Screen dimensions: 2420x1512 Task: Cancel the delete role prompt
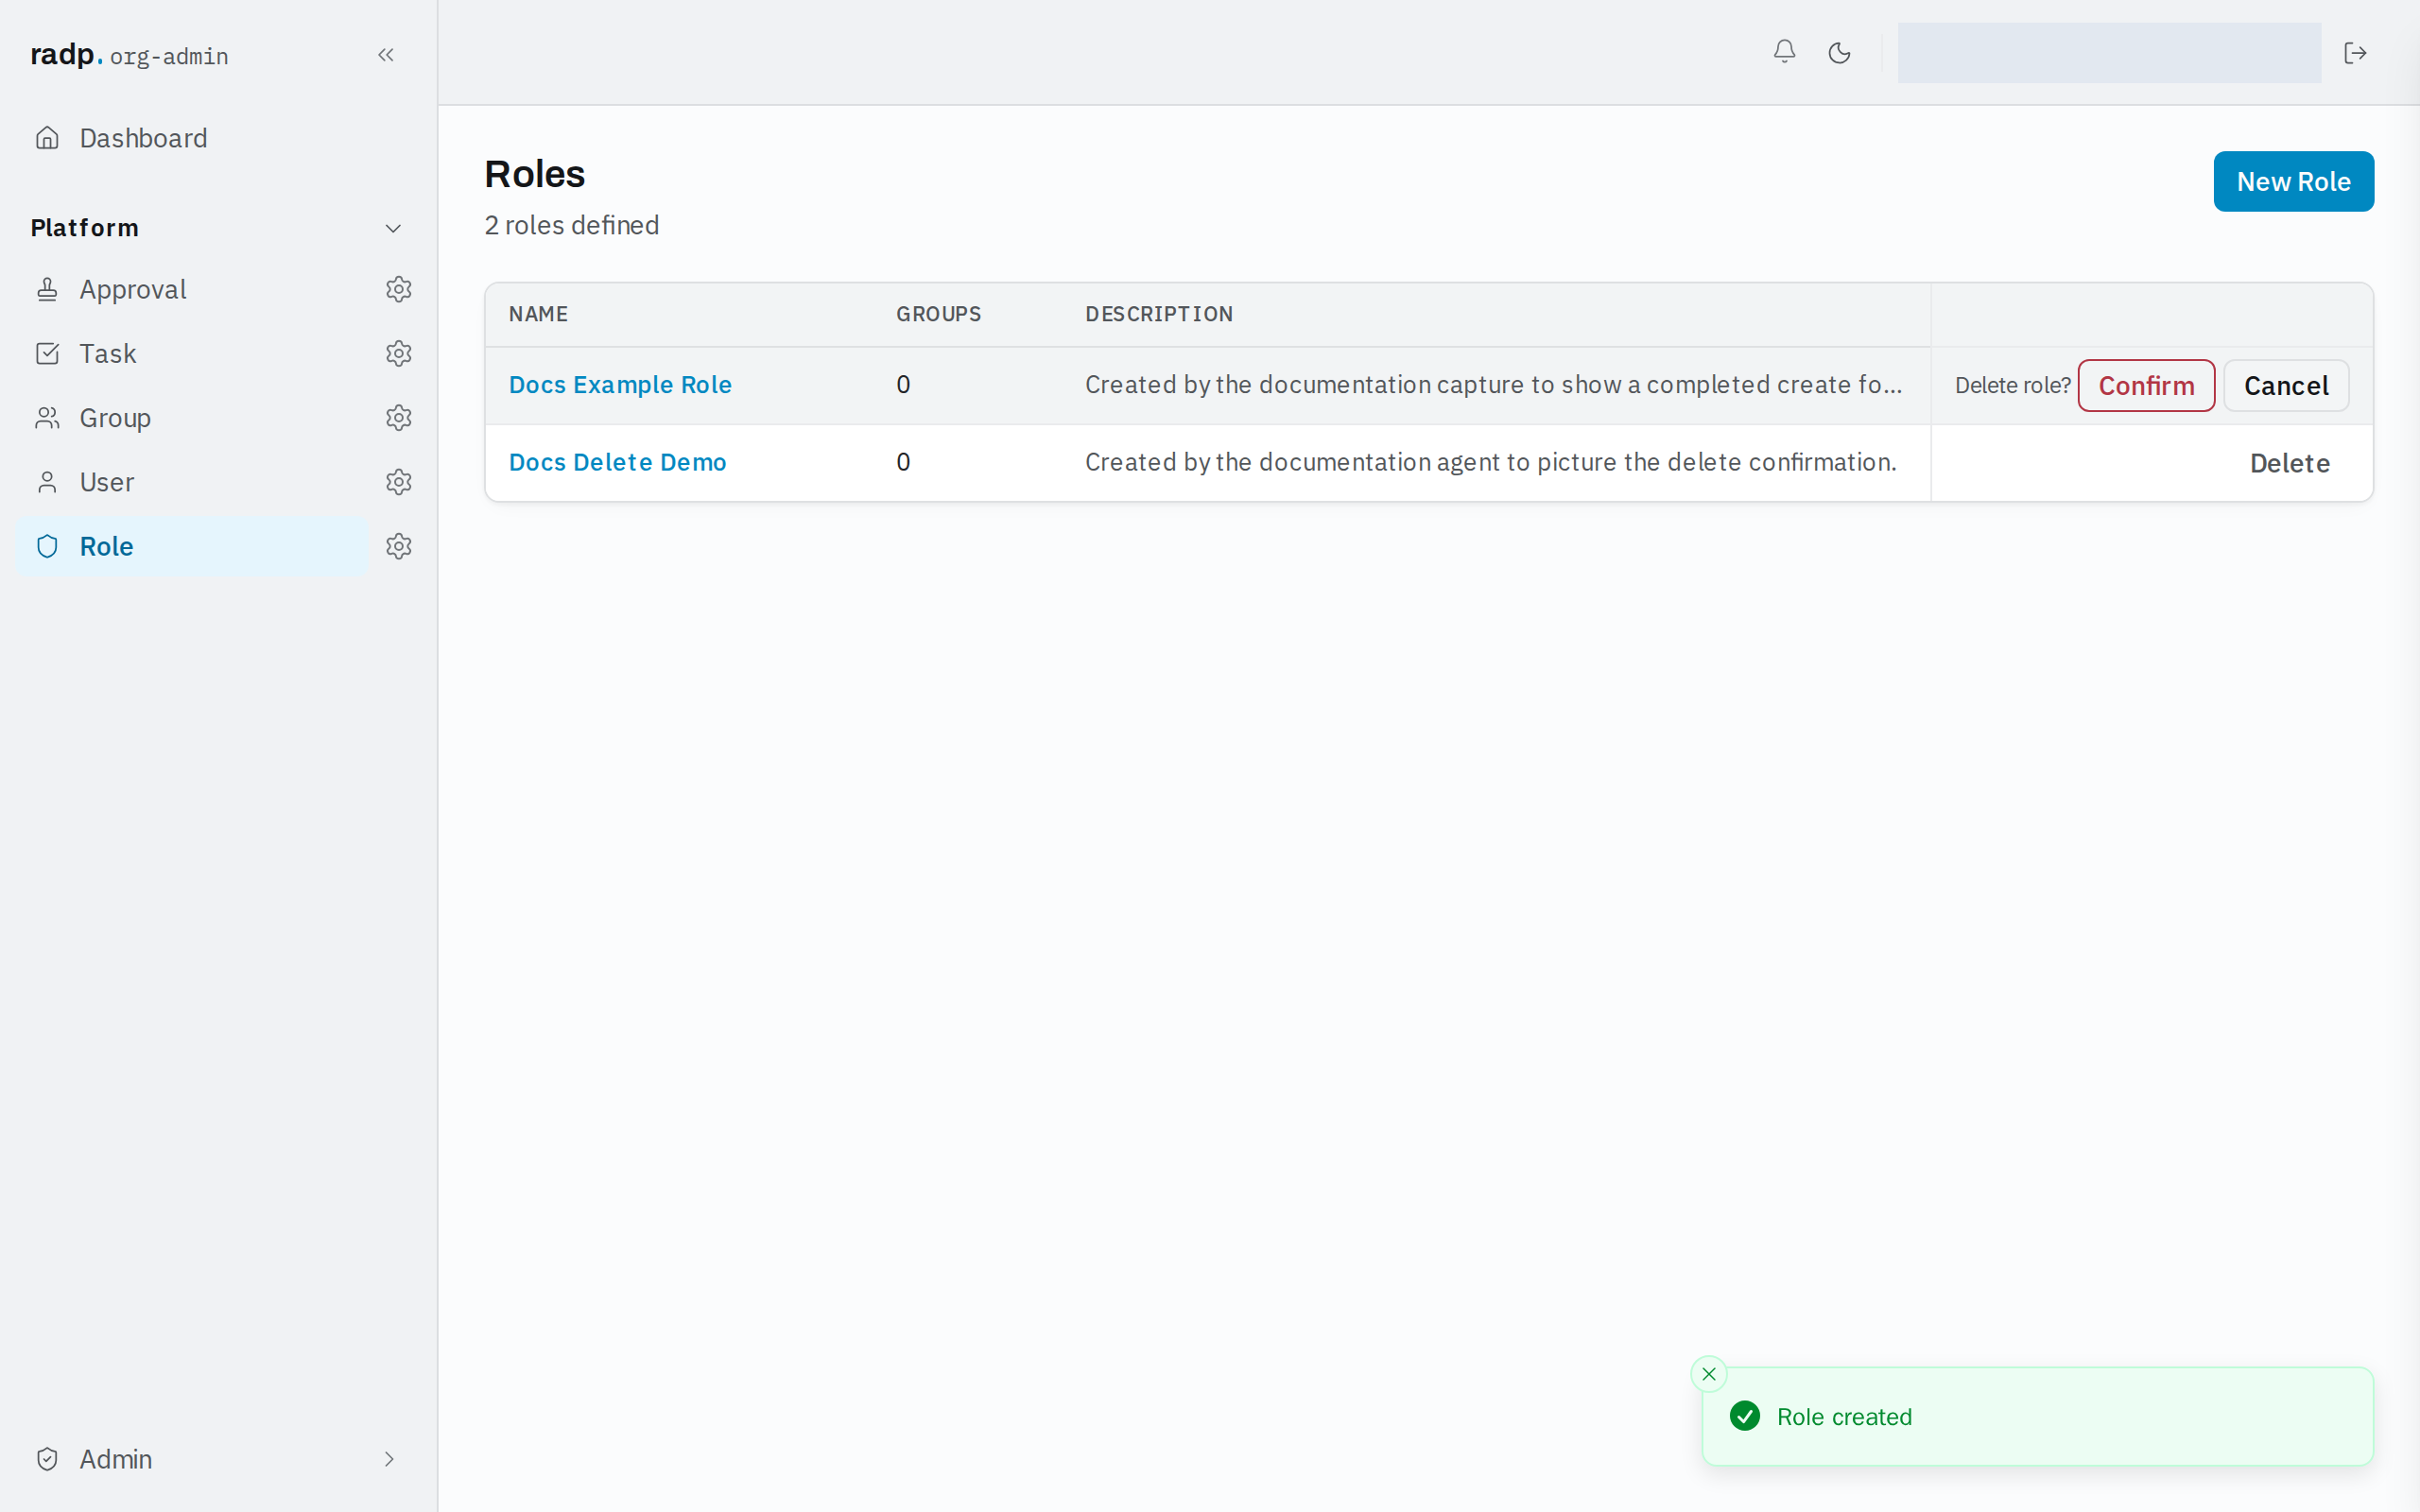pyautogui.click(x=2286, y=386)
